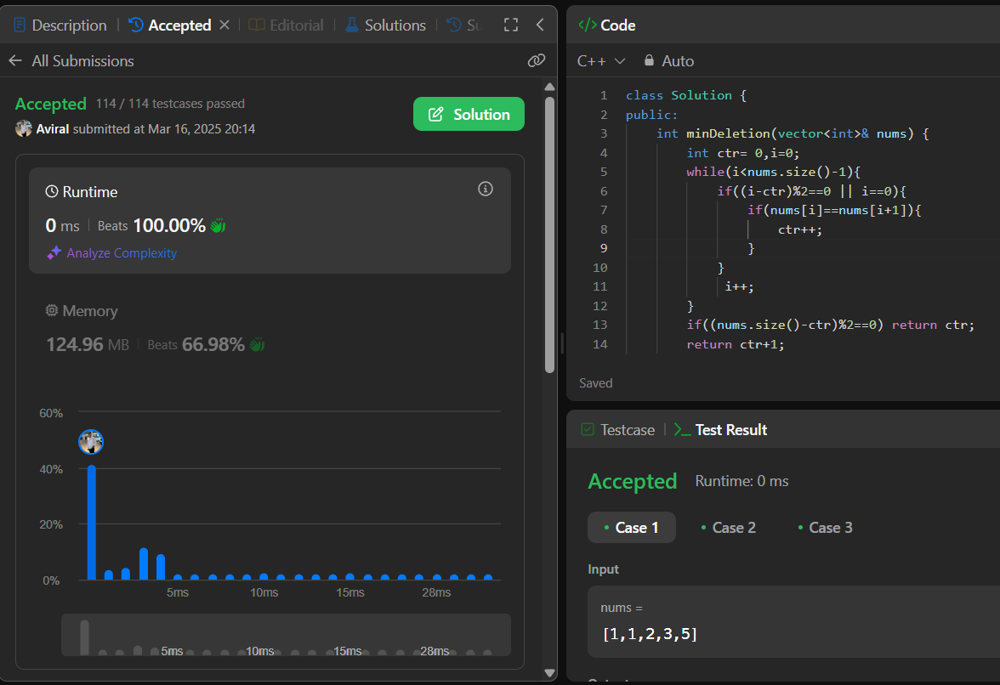The width and height of the screenshot is (1000, 685).
Task: Click the left panel scrollbar down arrow
Action: click(x=550, y=673)
